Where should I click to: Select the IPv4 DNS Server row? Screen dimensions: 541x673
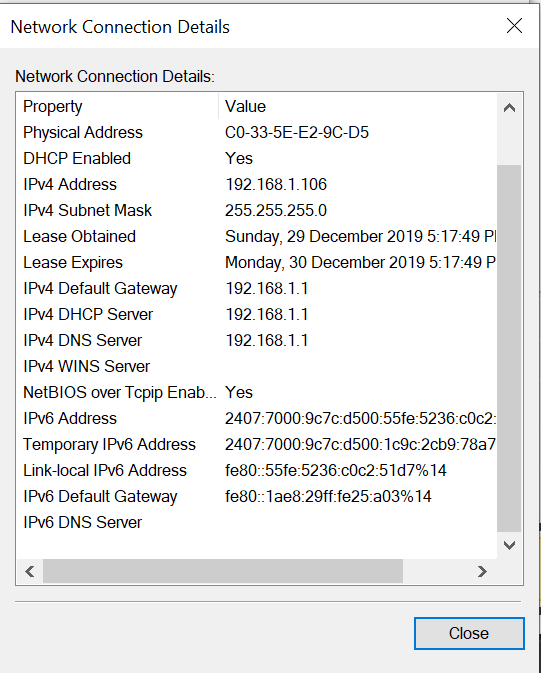(257, 340)
